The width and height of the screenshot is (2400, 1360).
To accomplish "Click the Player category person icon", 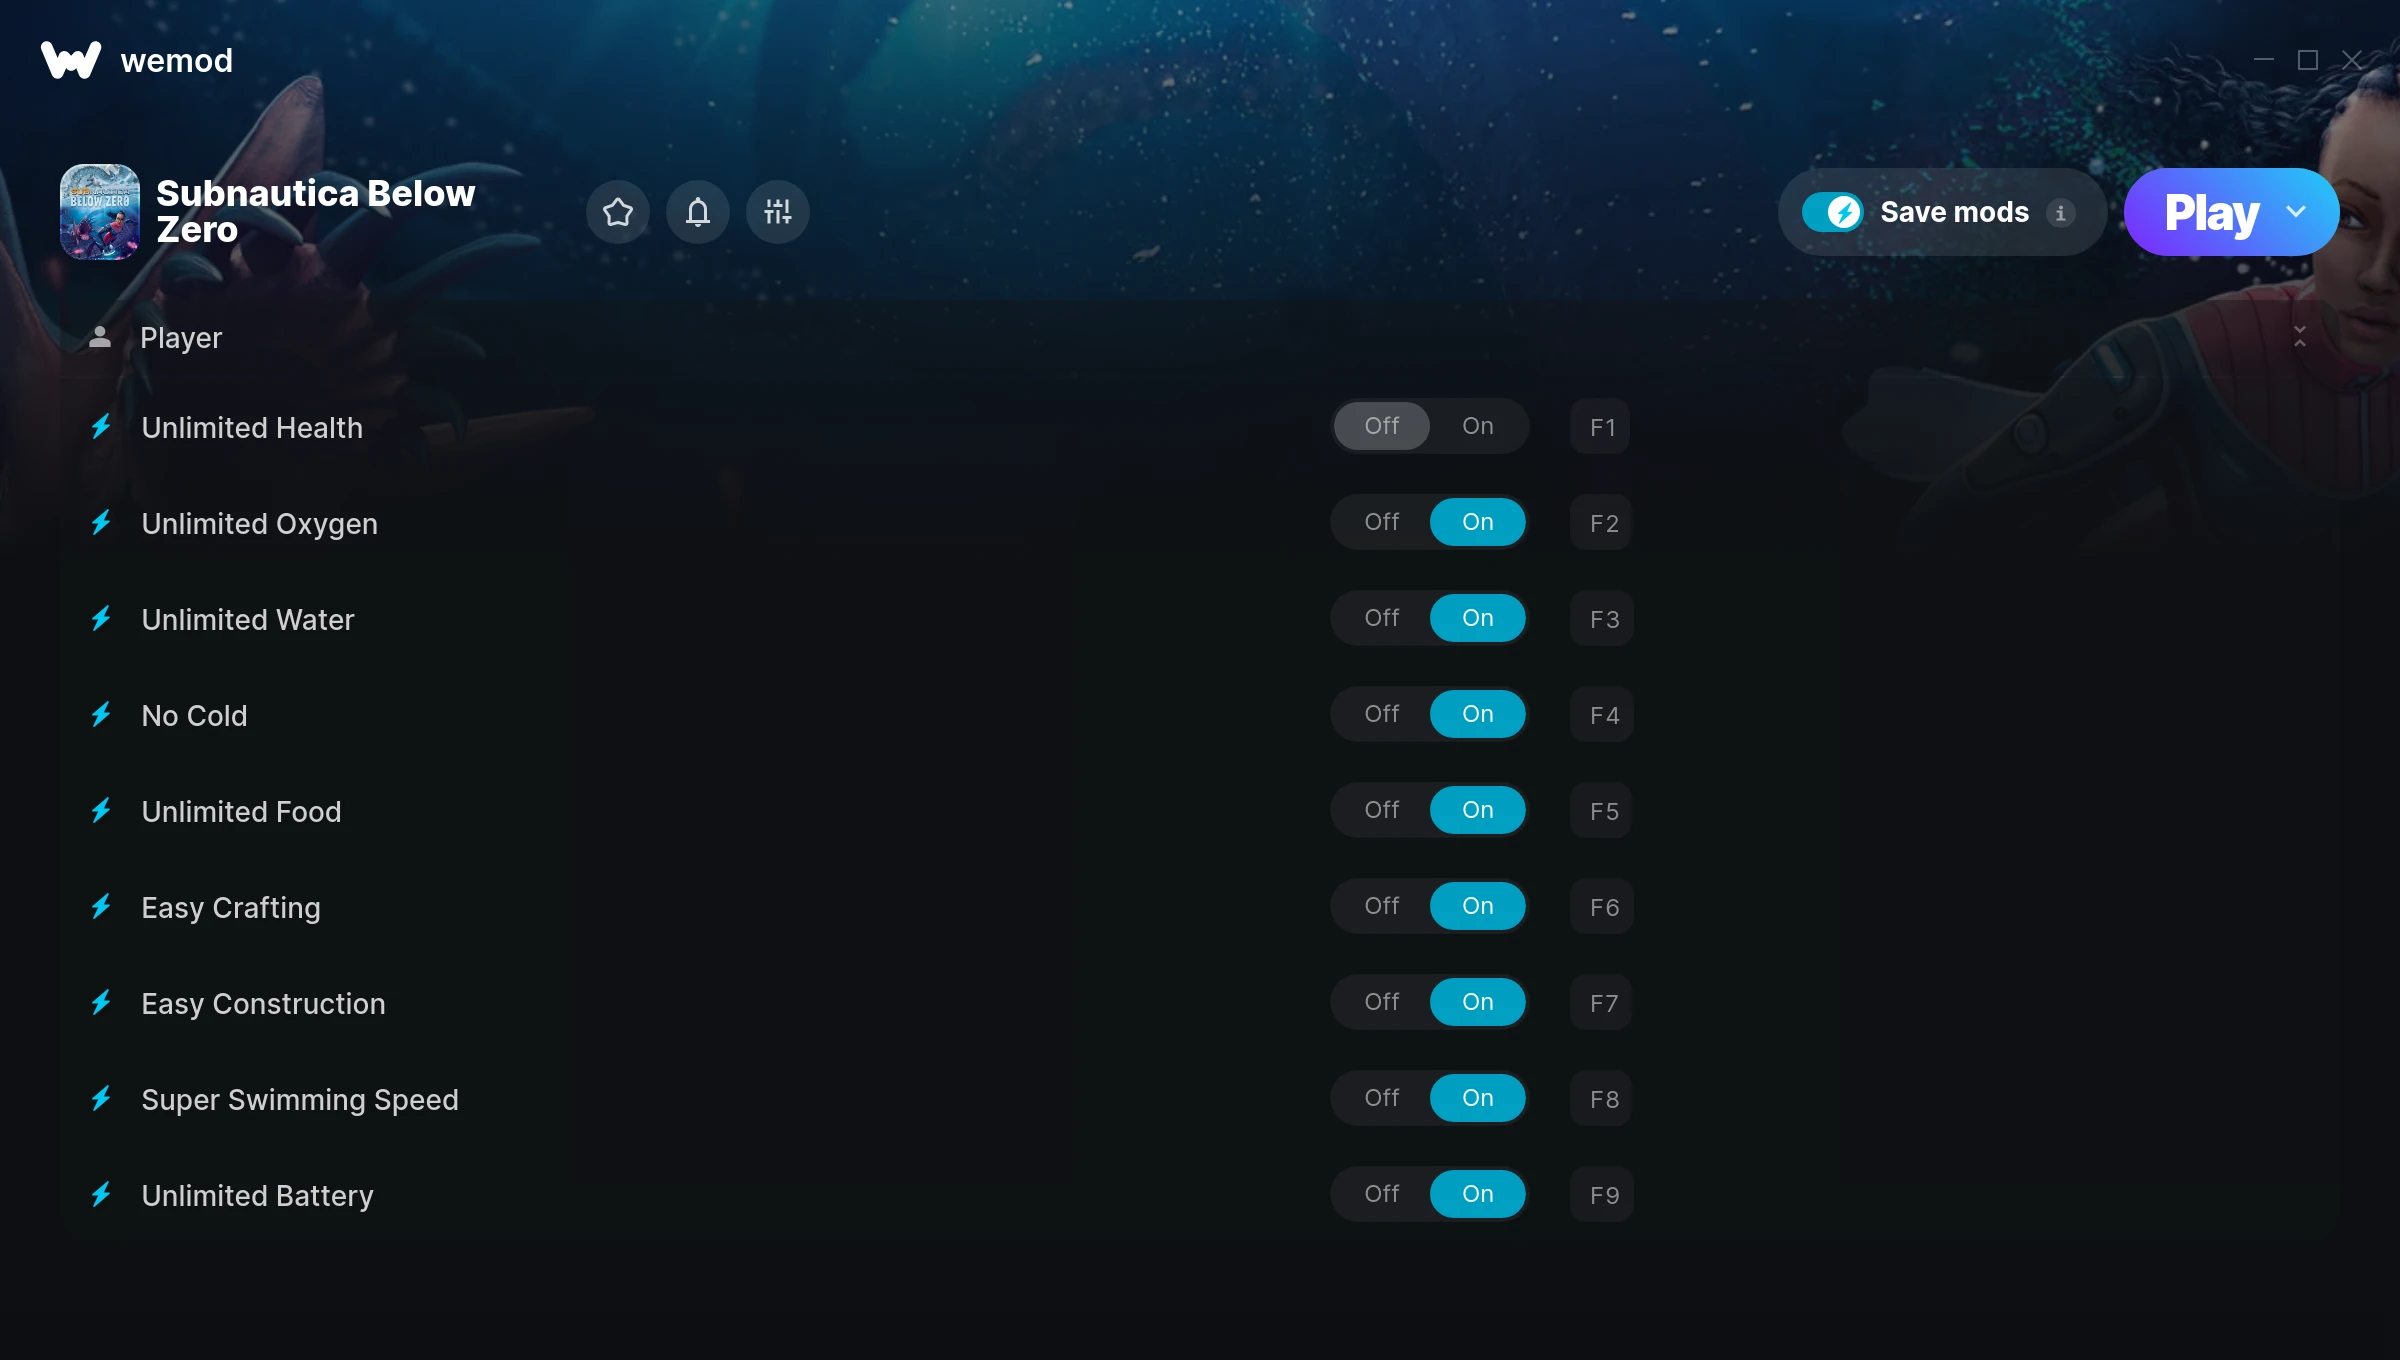I will 100,337.
